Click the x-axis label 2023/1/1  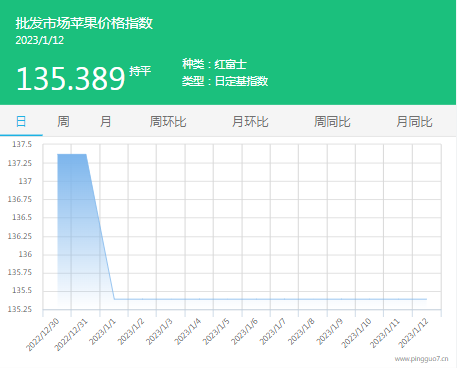tap(103, 331)
